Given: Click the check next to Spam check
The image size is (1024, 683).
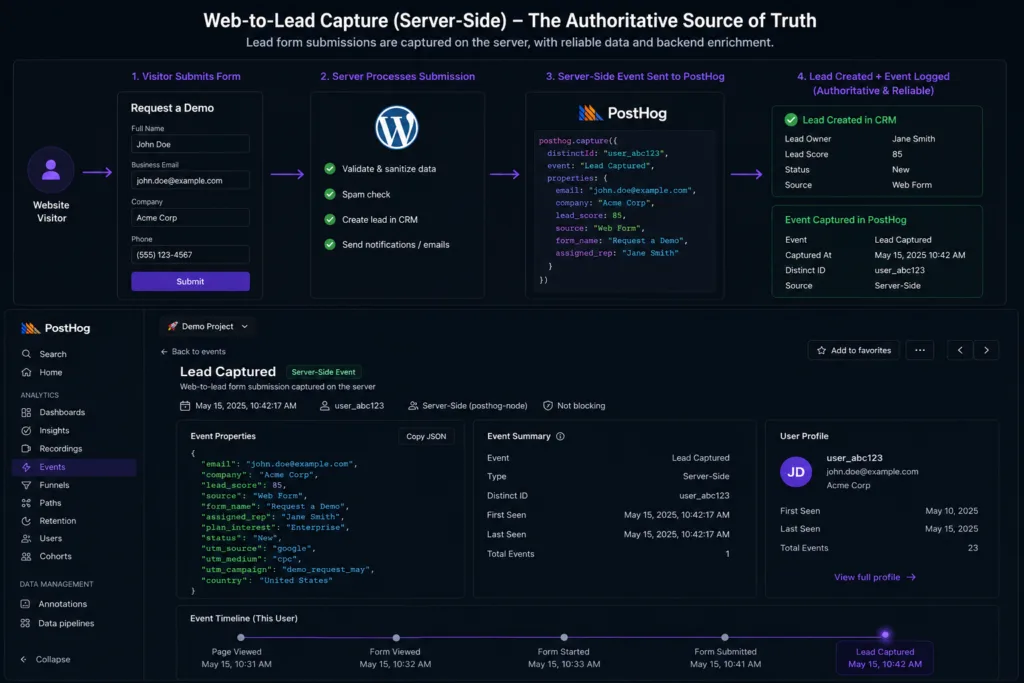Looking at the screenshot, I should tap(330, 194).
